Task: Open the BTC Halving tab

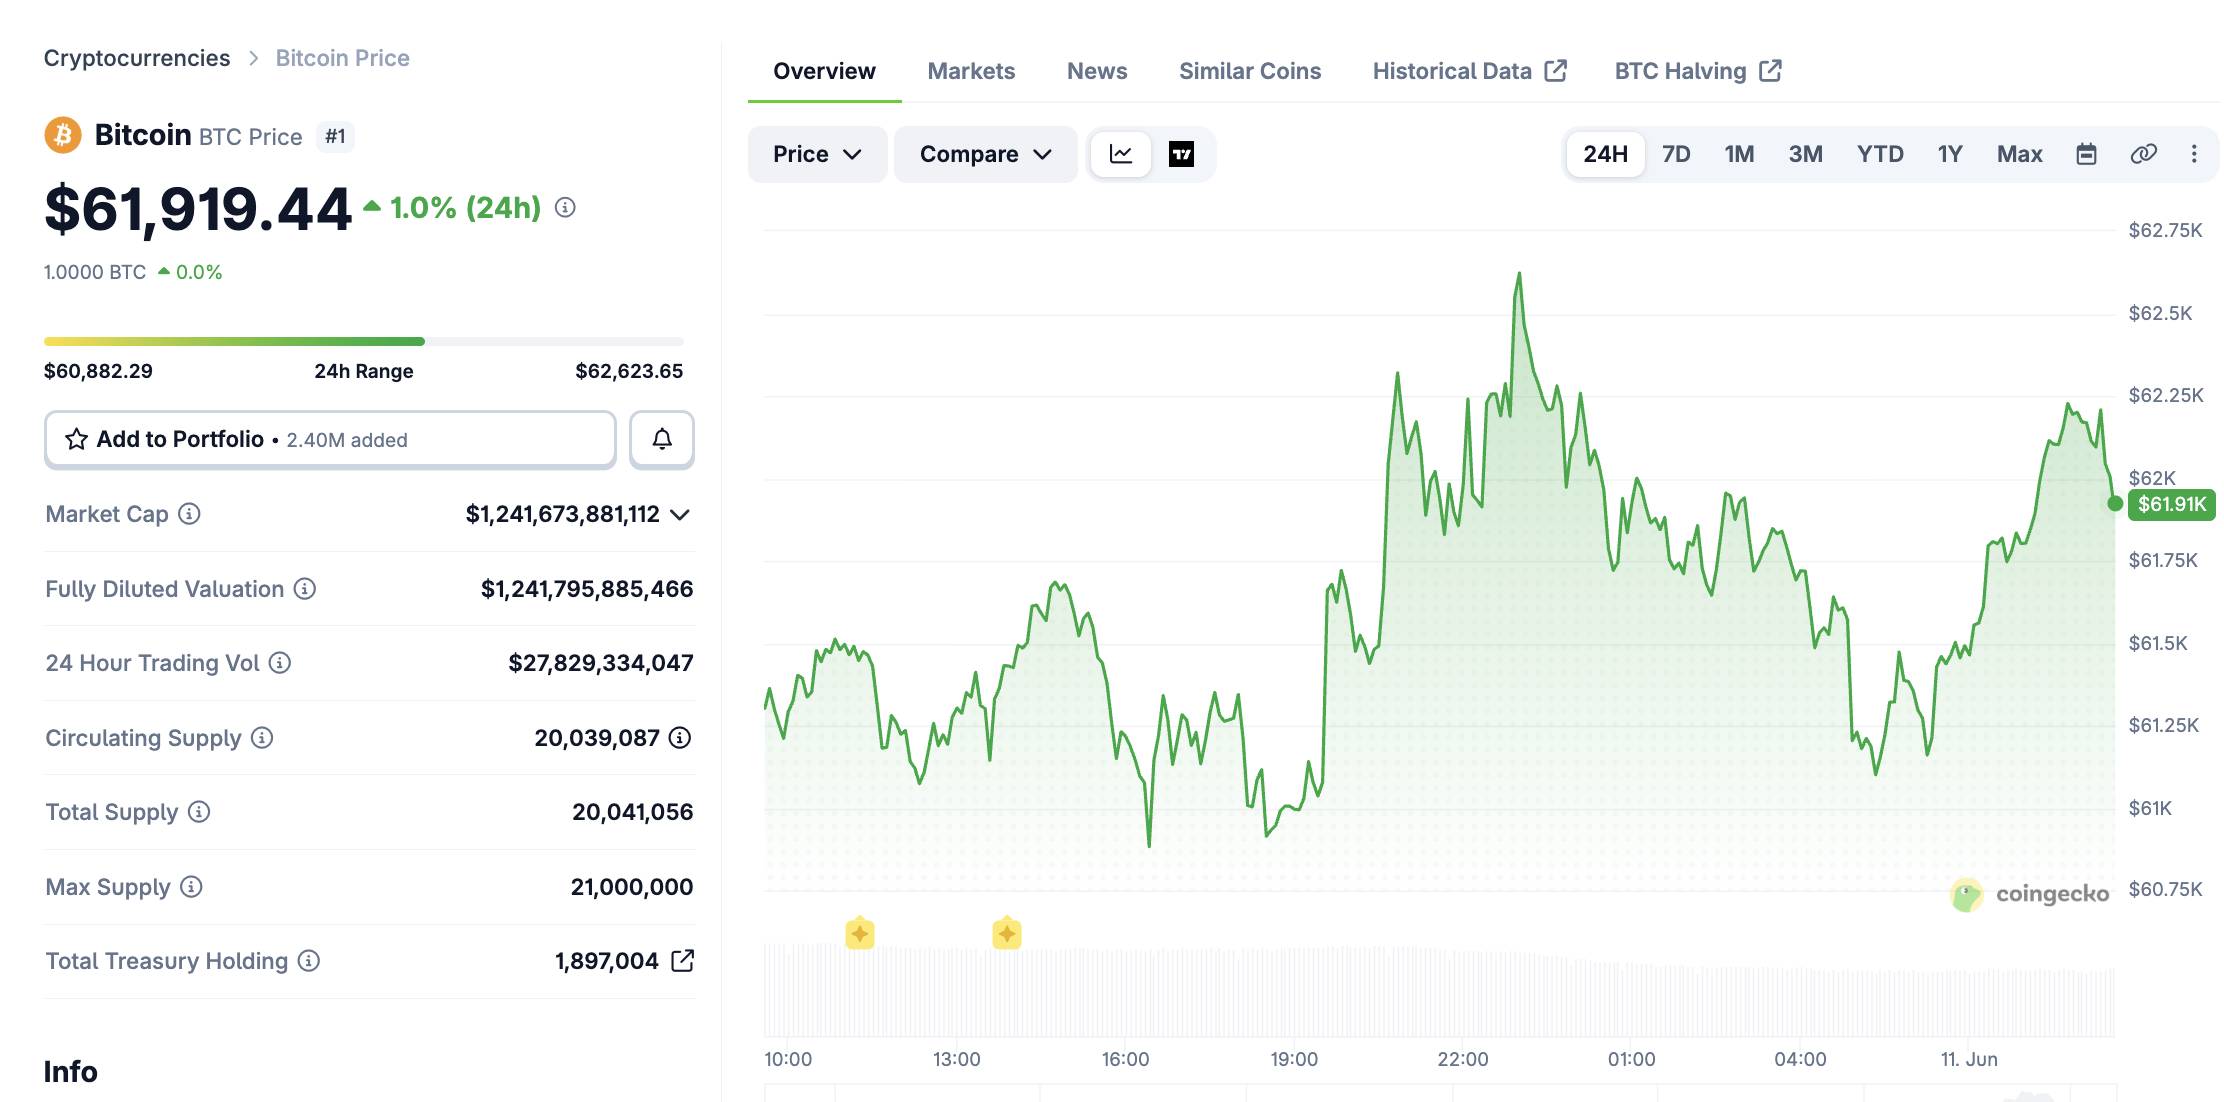Action: pos(1698,71)
